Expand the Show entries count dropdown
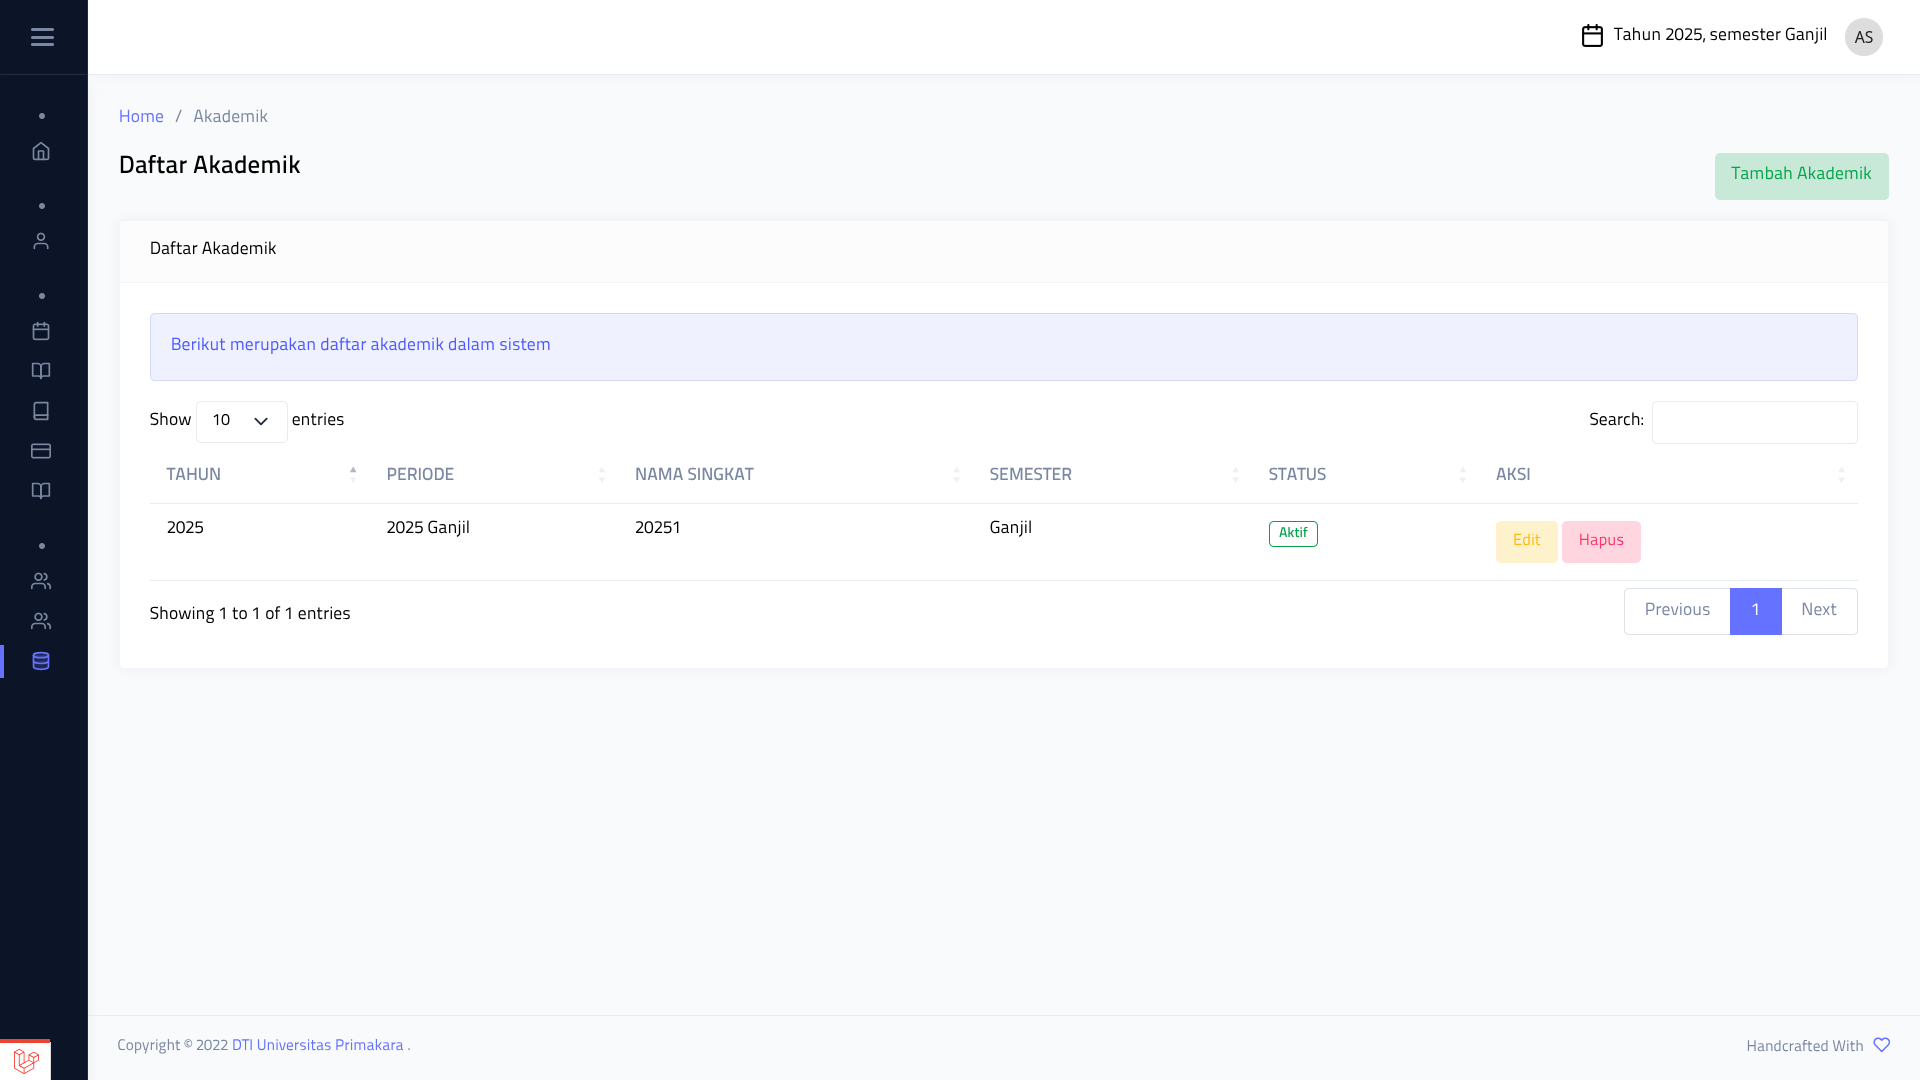 241,421
